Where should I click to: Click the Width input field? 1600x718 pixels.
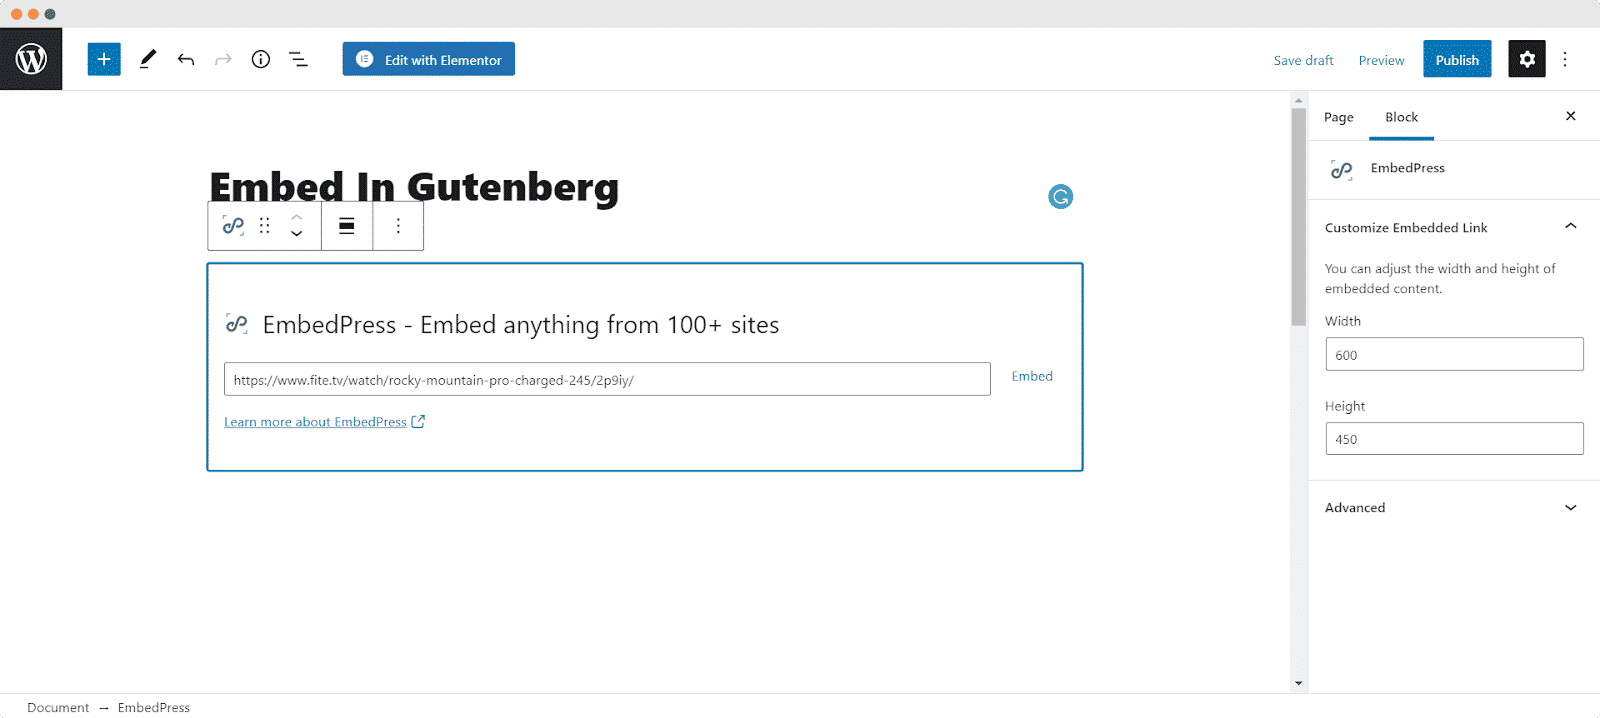(x=1454, y=354)
